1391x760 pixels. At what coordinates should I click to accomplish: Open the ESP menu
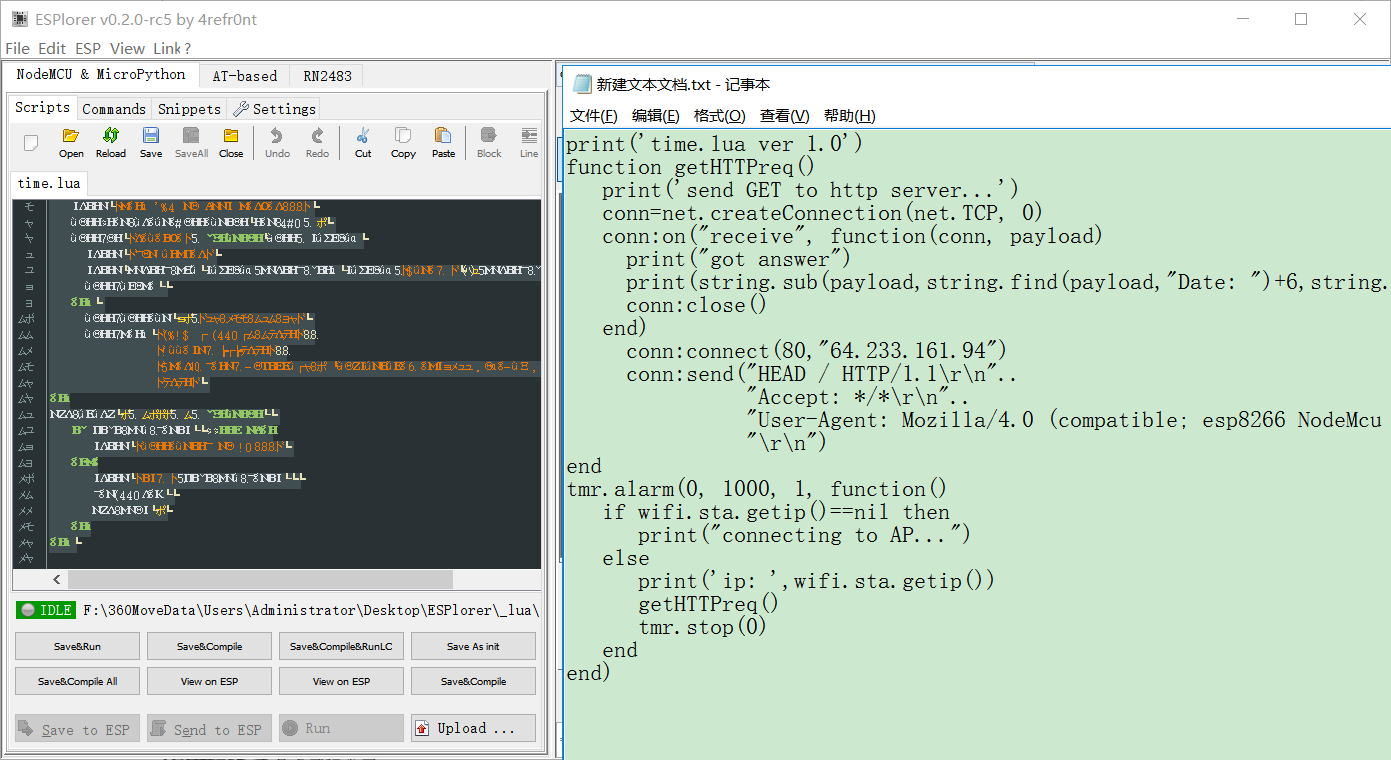(88, 48)
